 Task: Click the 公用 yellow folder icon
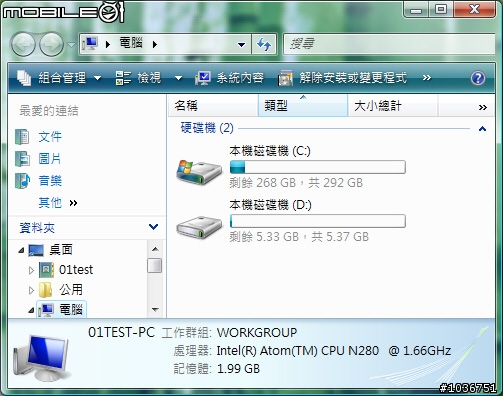coord(46,290)
